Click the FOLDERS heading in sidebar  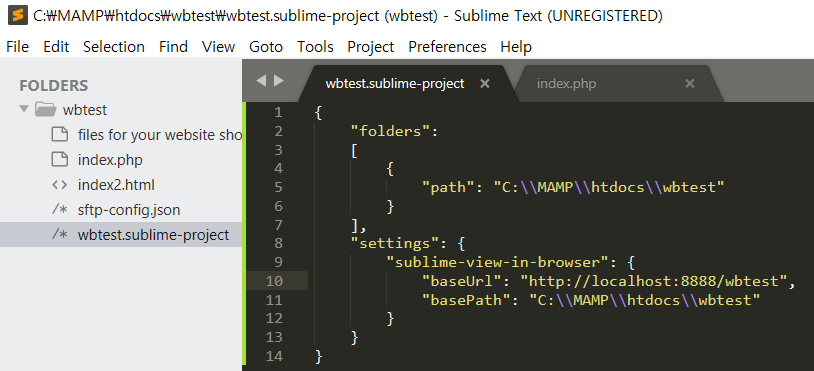53,85
